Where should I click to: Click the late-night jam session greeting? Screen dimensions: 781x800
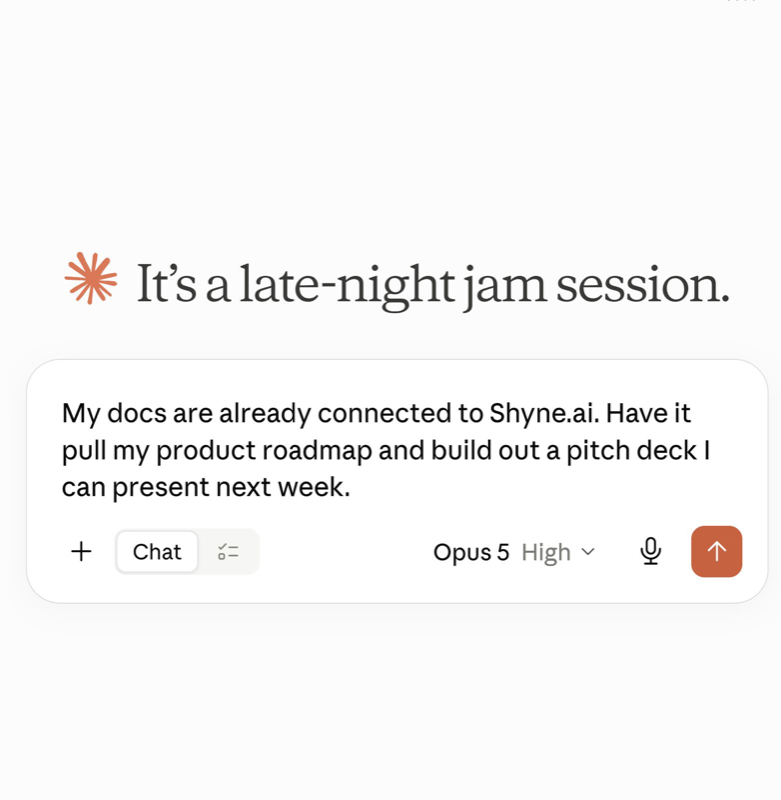tap(433, 286)
